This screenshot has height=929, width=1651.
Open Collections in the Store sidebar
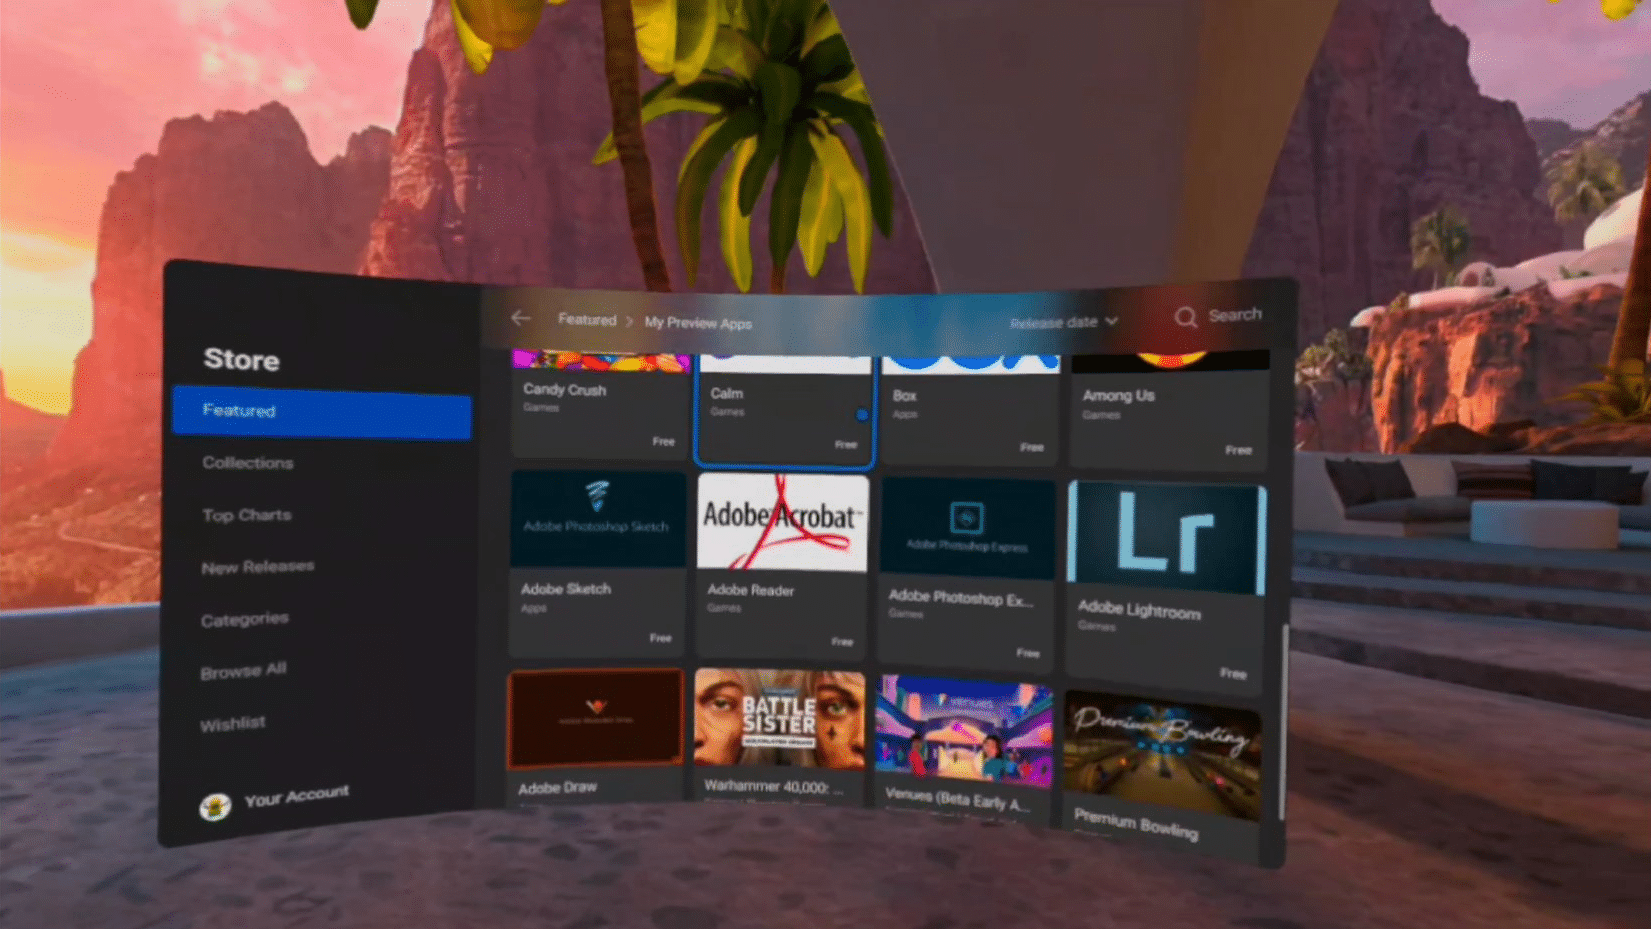tap(248, 463)
